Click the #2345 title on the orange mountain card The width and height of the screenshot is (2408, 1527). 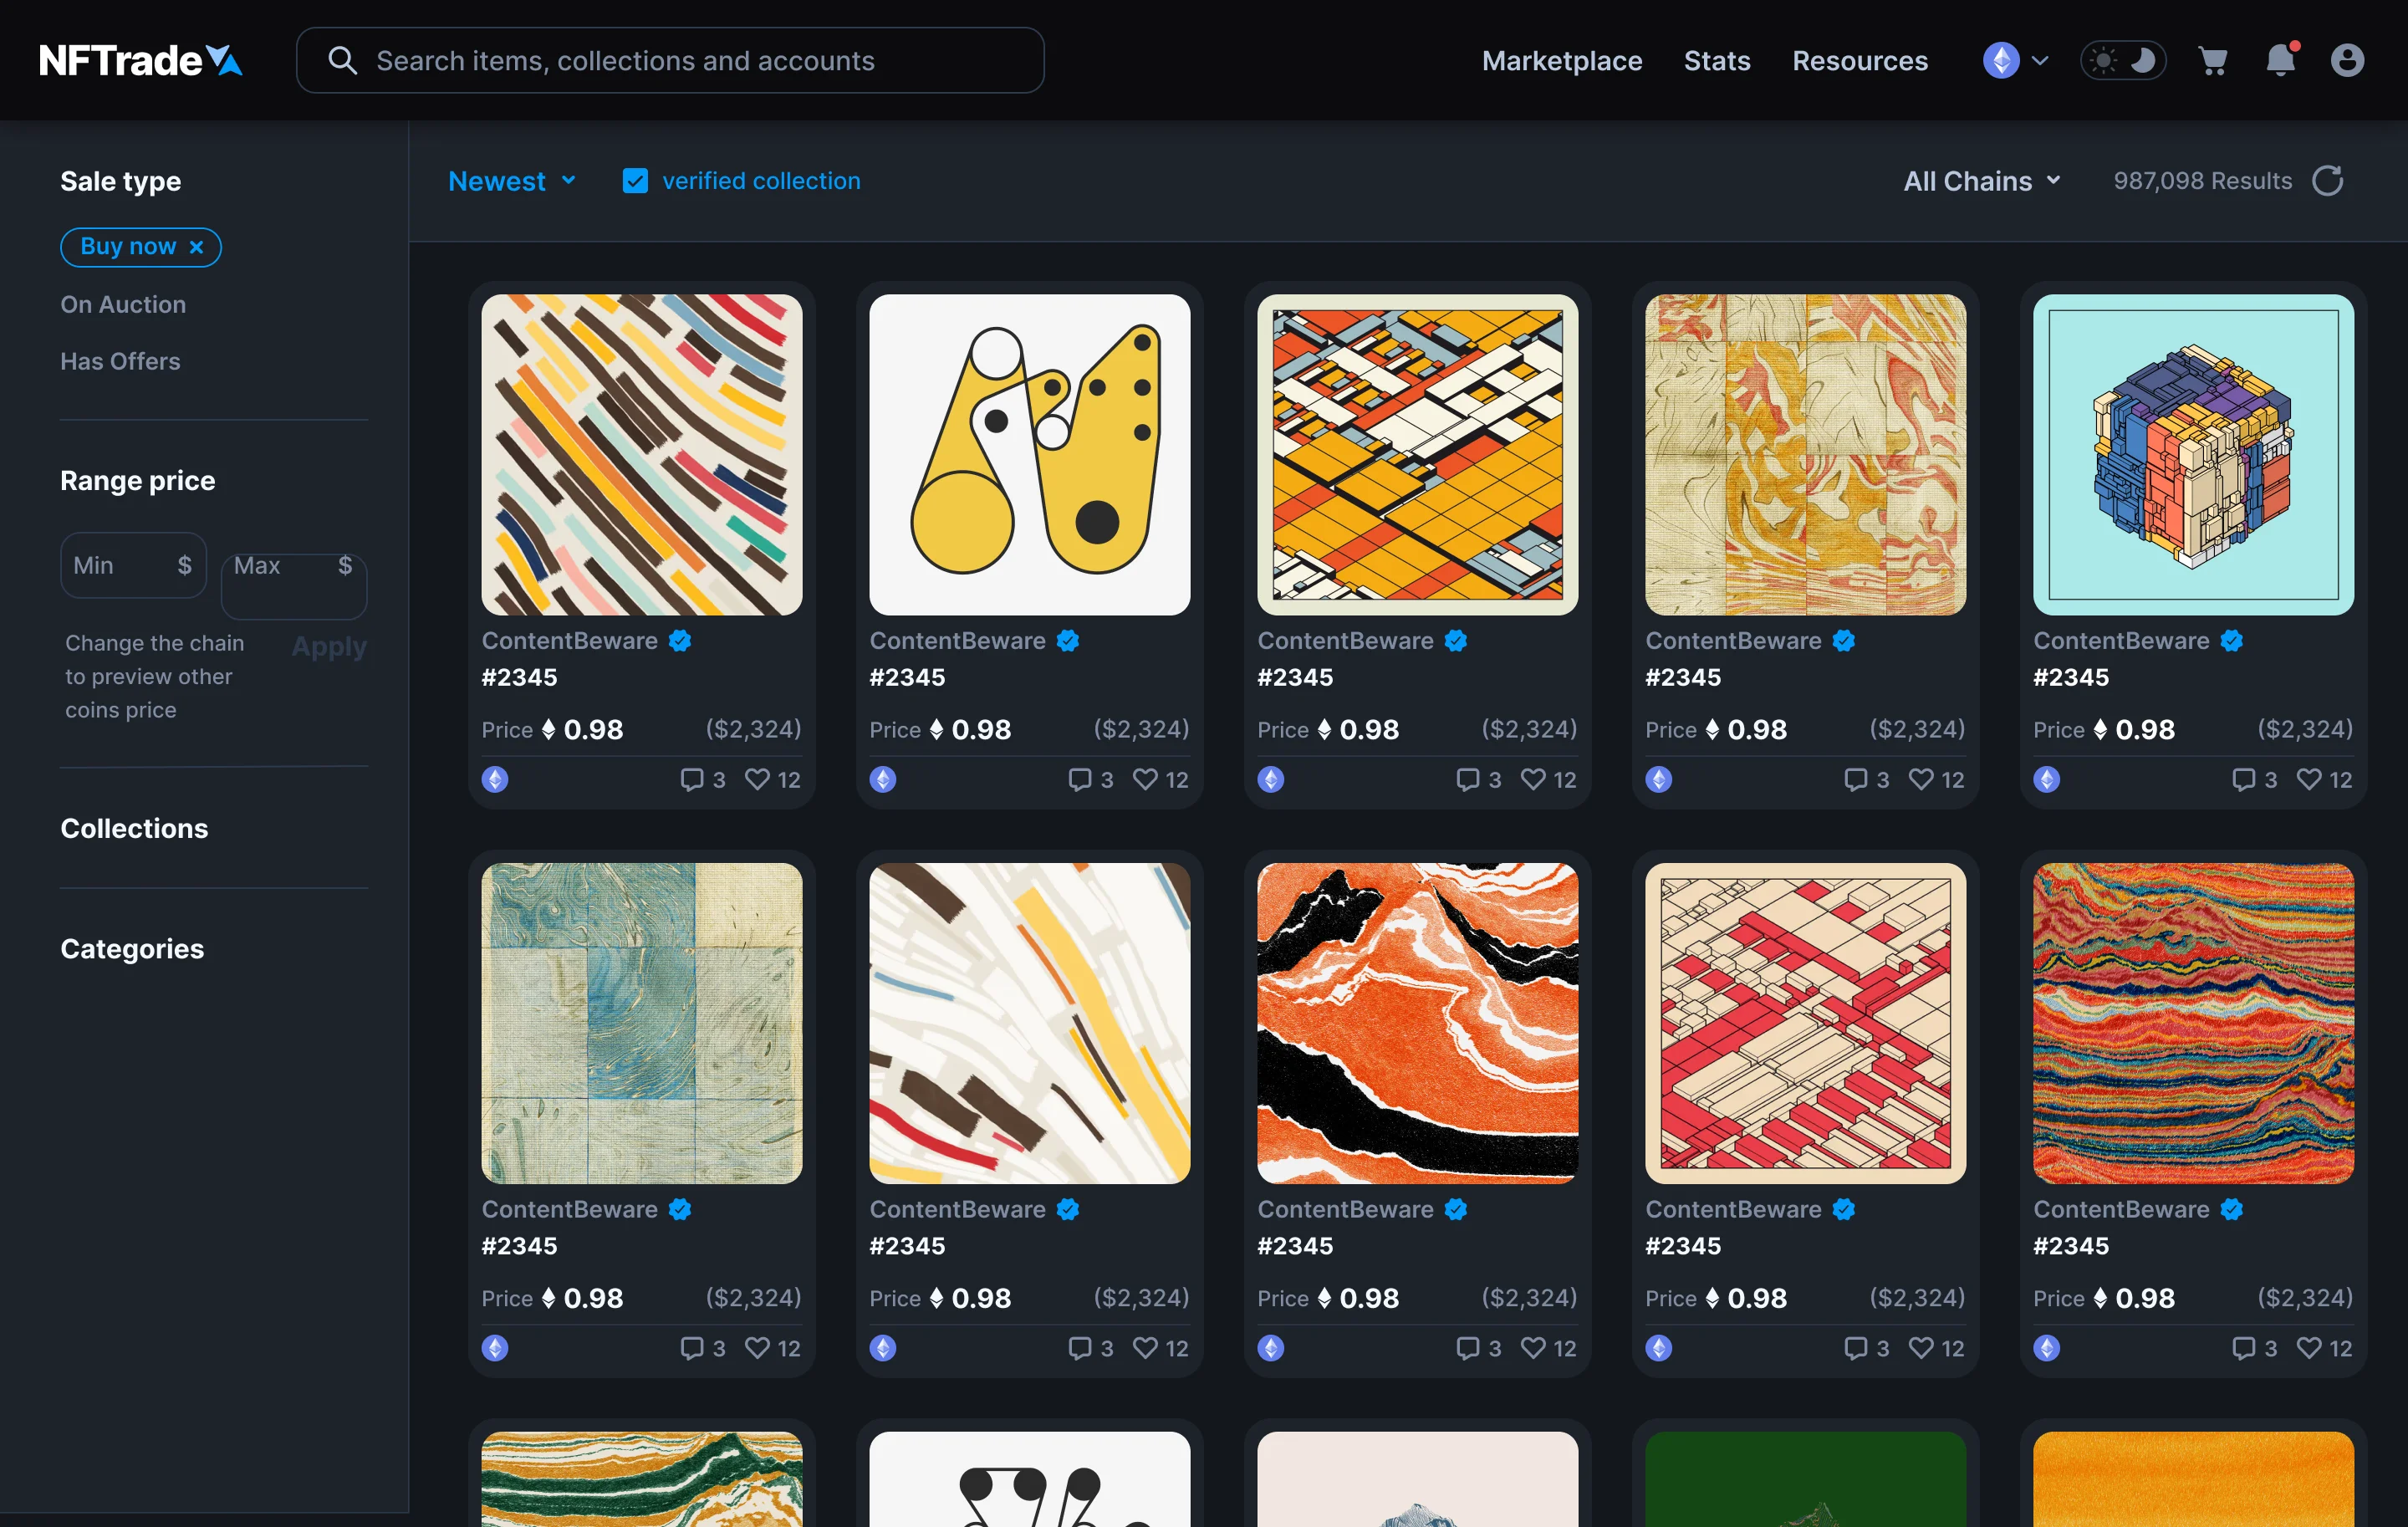[1295, 1246]
